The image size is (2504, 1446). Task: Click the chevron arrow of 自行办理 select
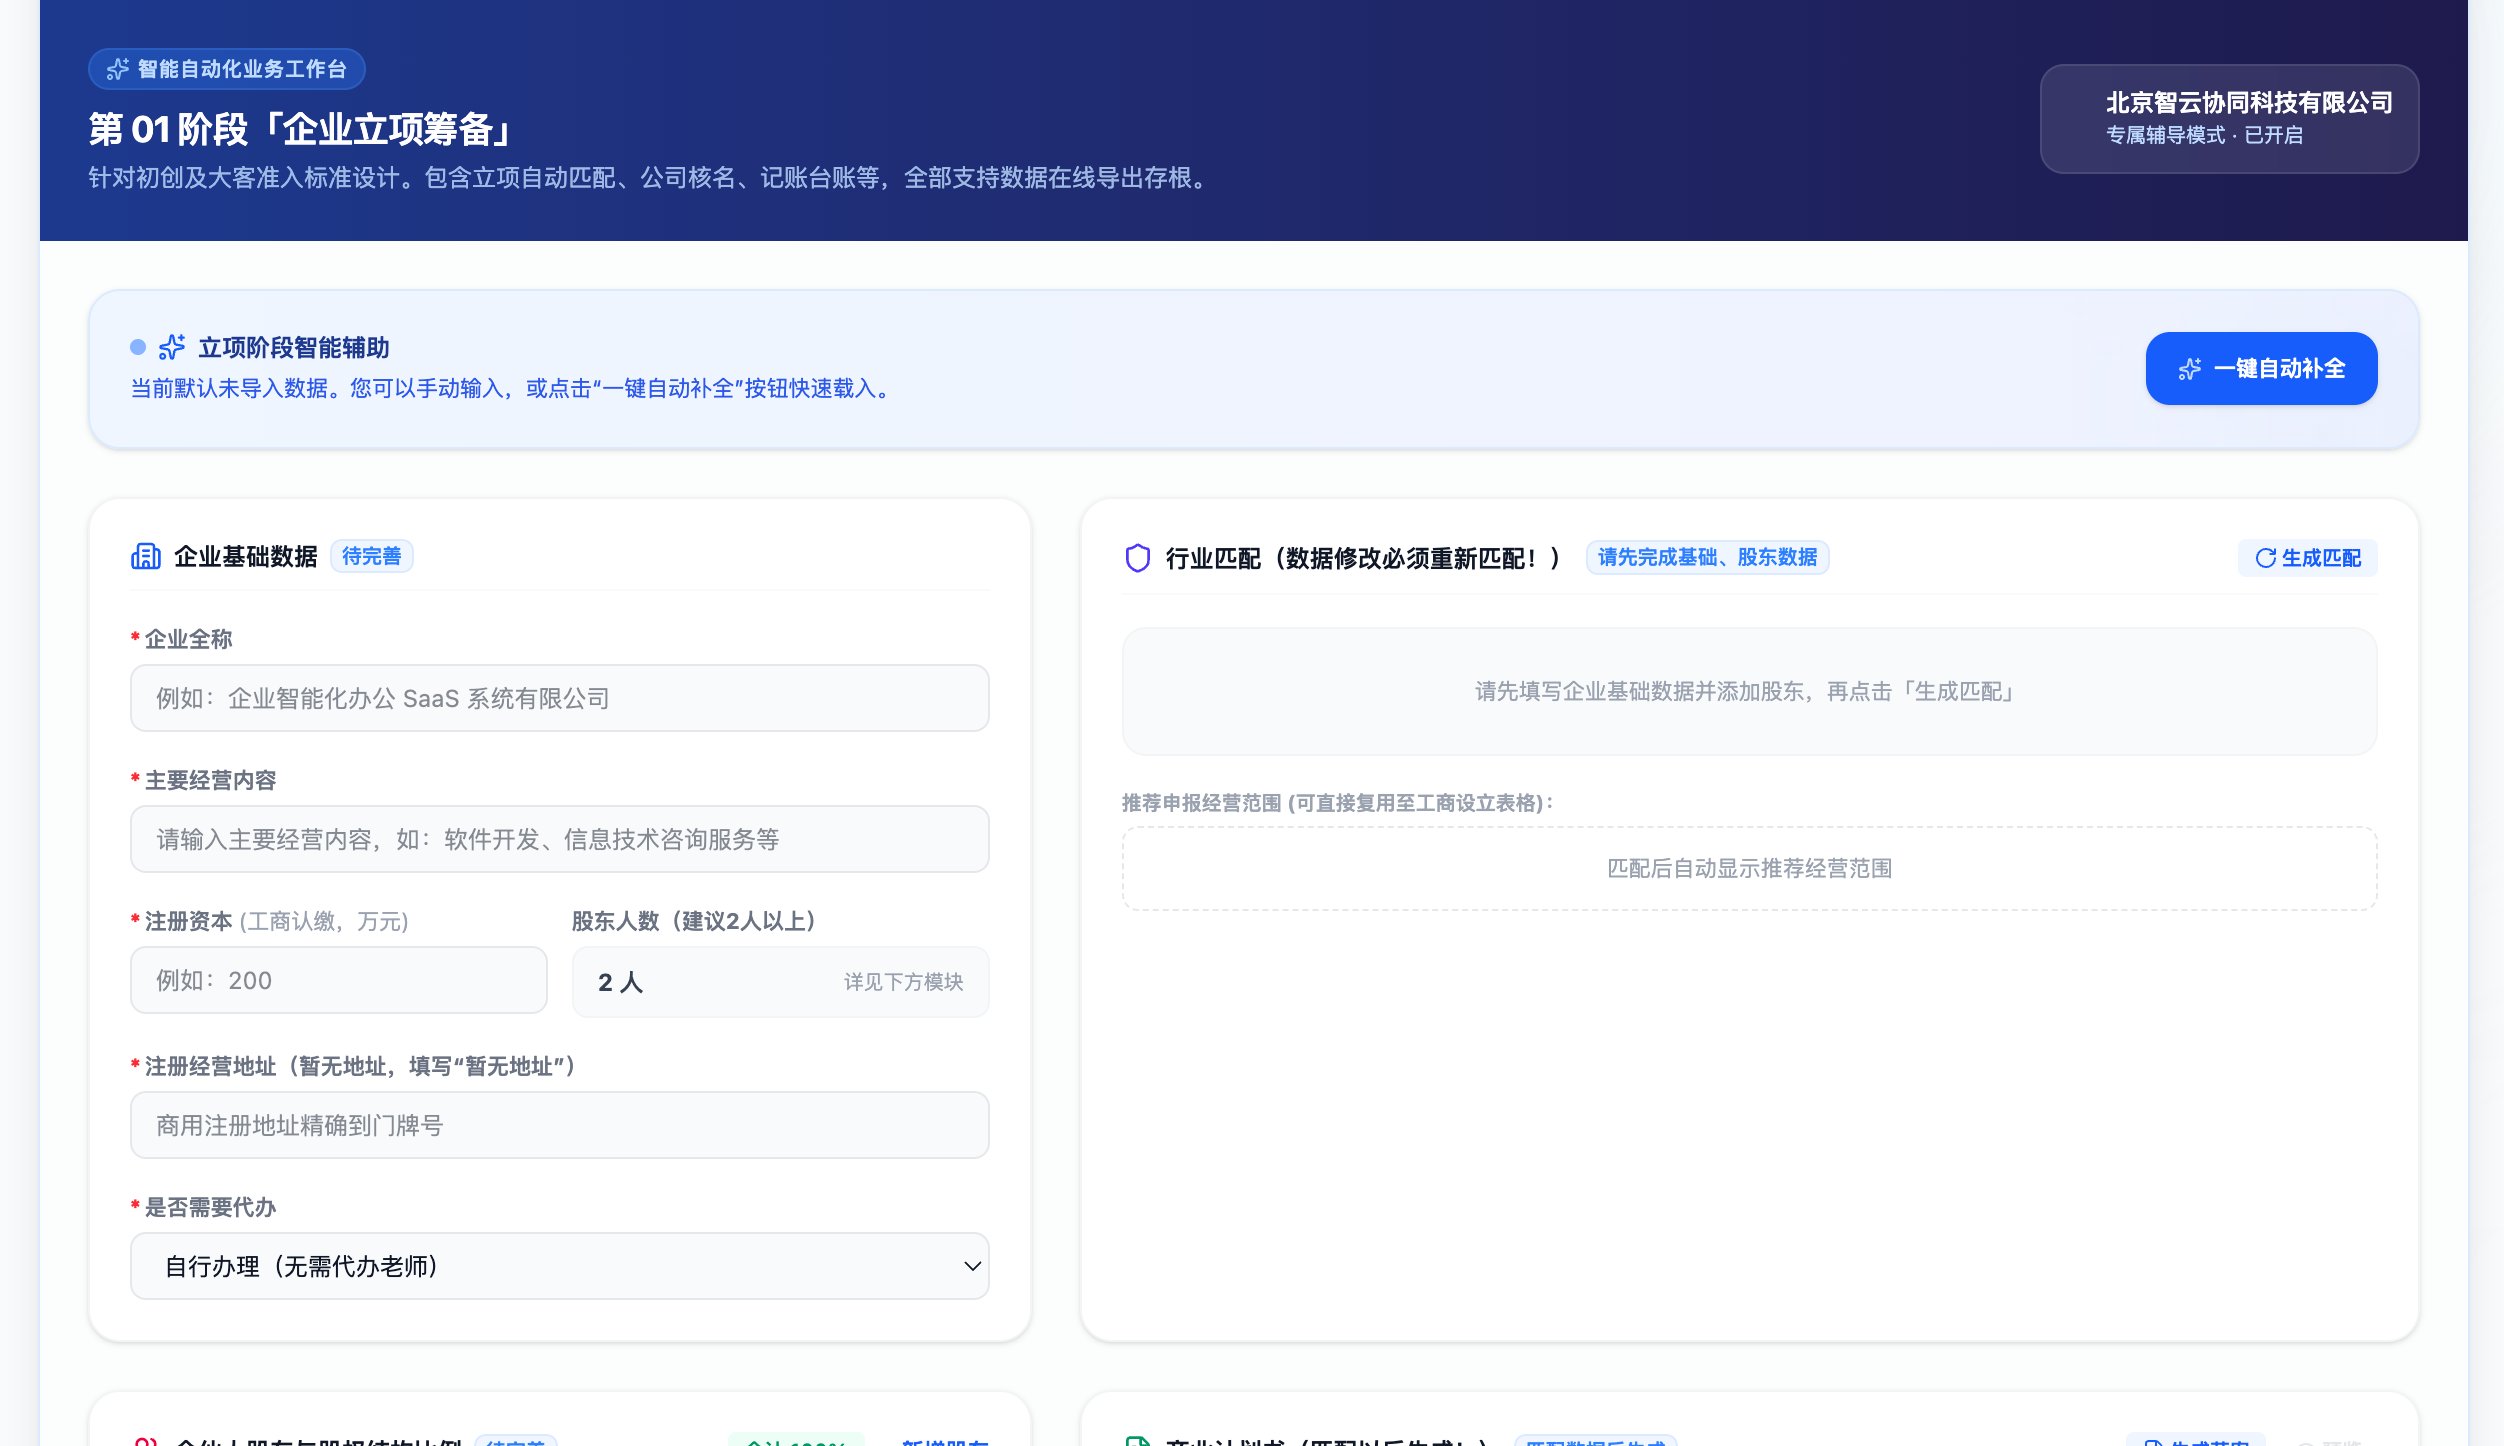pyautogui.click(x=972, y=1266)
